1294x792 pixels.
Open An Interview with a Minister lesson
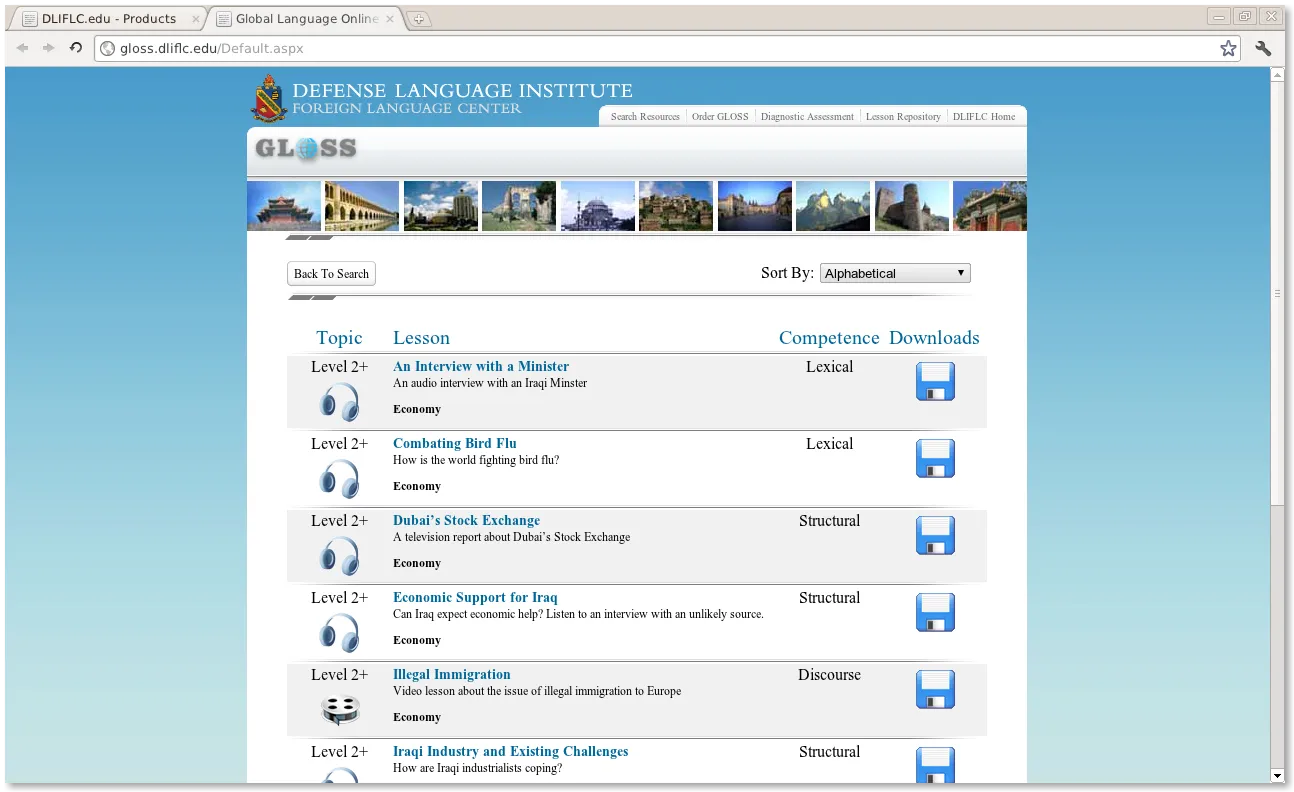(x=481, y=367)
